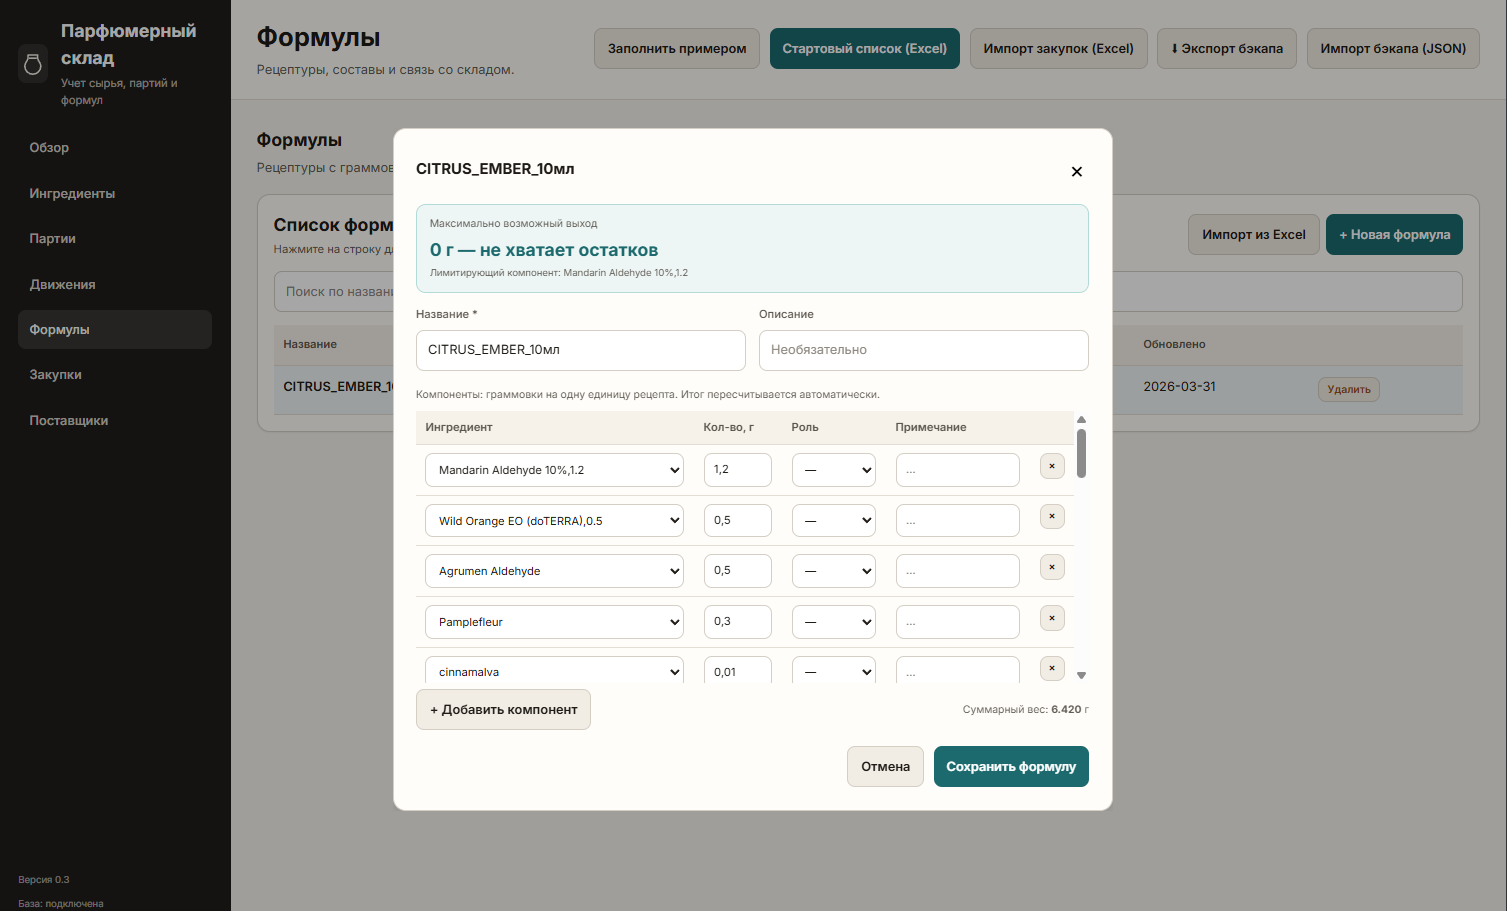Click the Описание input field

(x=923, y=350)
